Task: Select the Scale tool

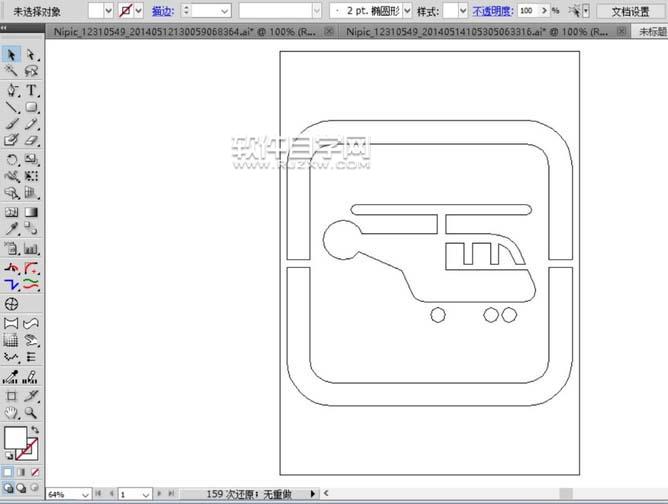Action: point(31,160)
